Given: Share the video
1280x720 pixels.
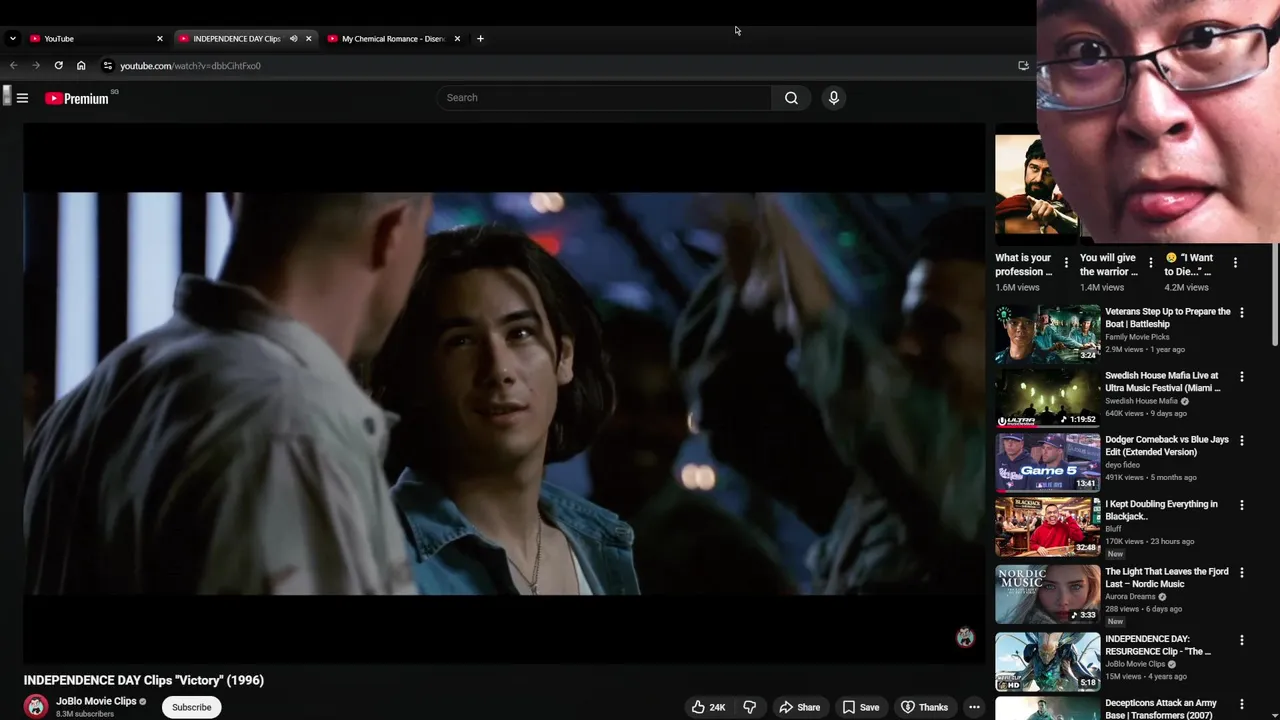Looking at the screenshot, I should pyautogui.click(x=799, y=707).
